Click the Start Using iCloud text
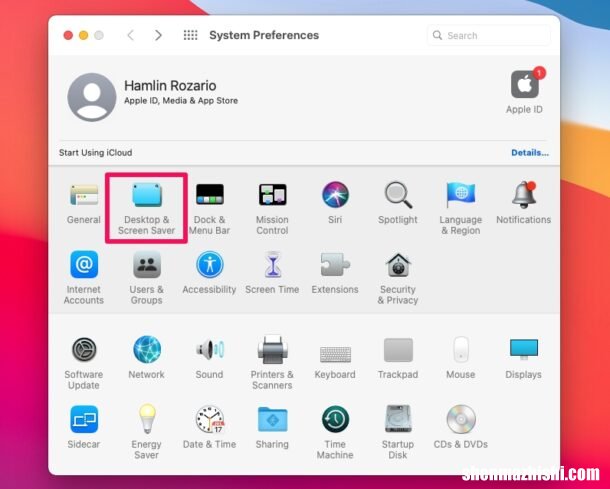This screenshot has height=489, width=610. click(95, 152)
